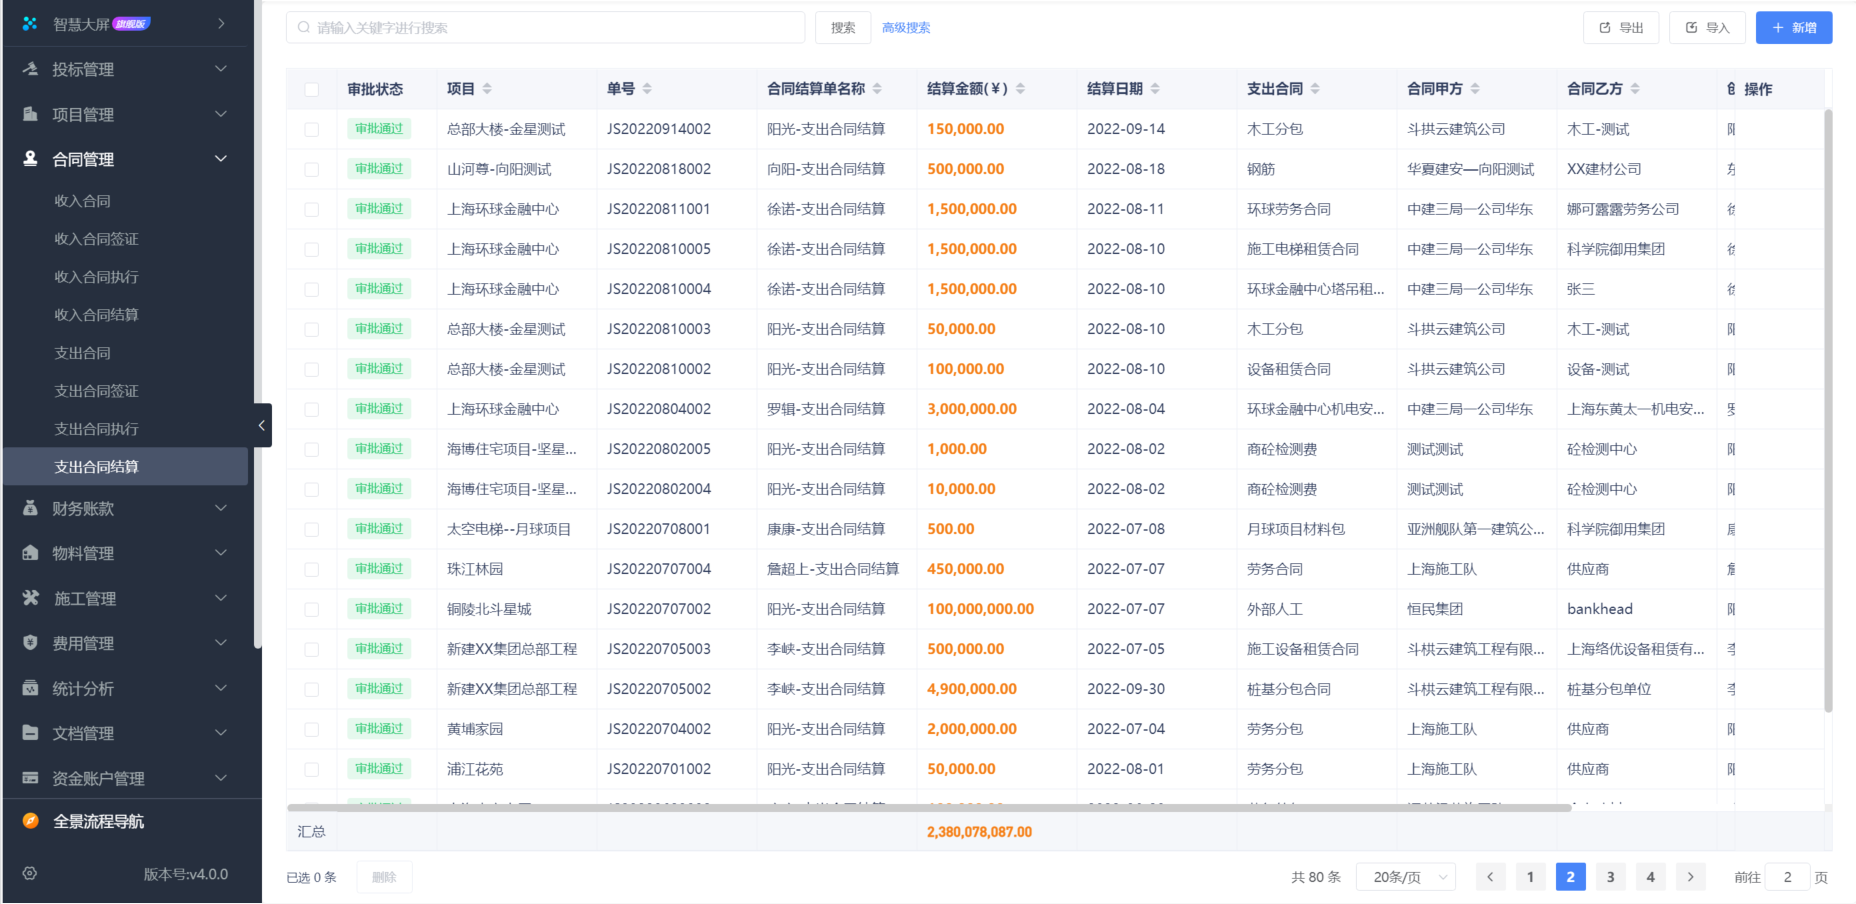This screenshot has width=1856, height=904.
Task: Open the settings gear at sidebar bottom
Action: (x=29, y=873)
